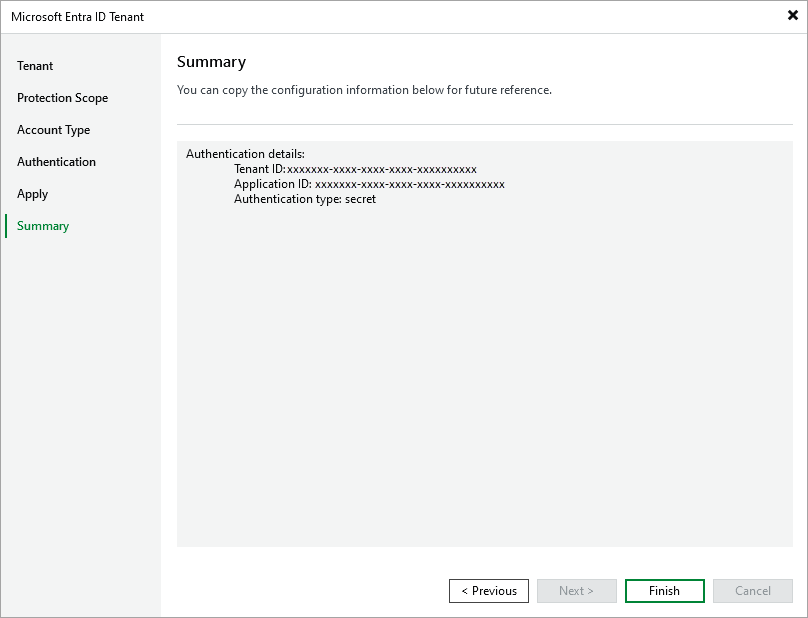Cancel the Microsoft Entra ID Tenant wizard
Viewport: 808px width, 618px height.
(x=753, y=590)
